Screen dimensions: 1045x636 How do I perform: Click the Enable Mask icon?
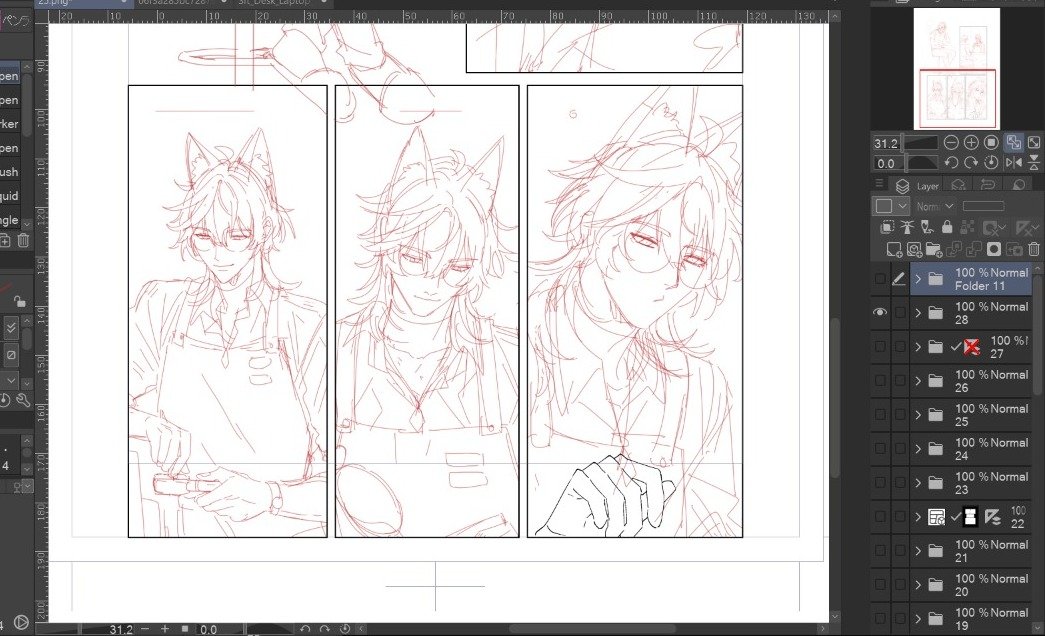994,228
